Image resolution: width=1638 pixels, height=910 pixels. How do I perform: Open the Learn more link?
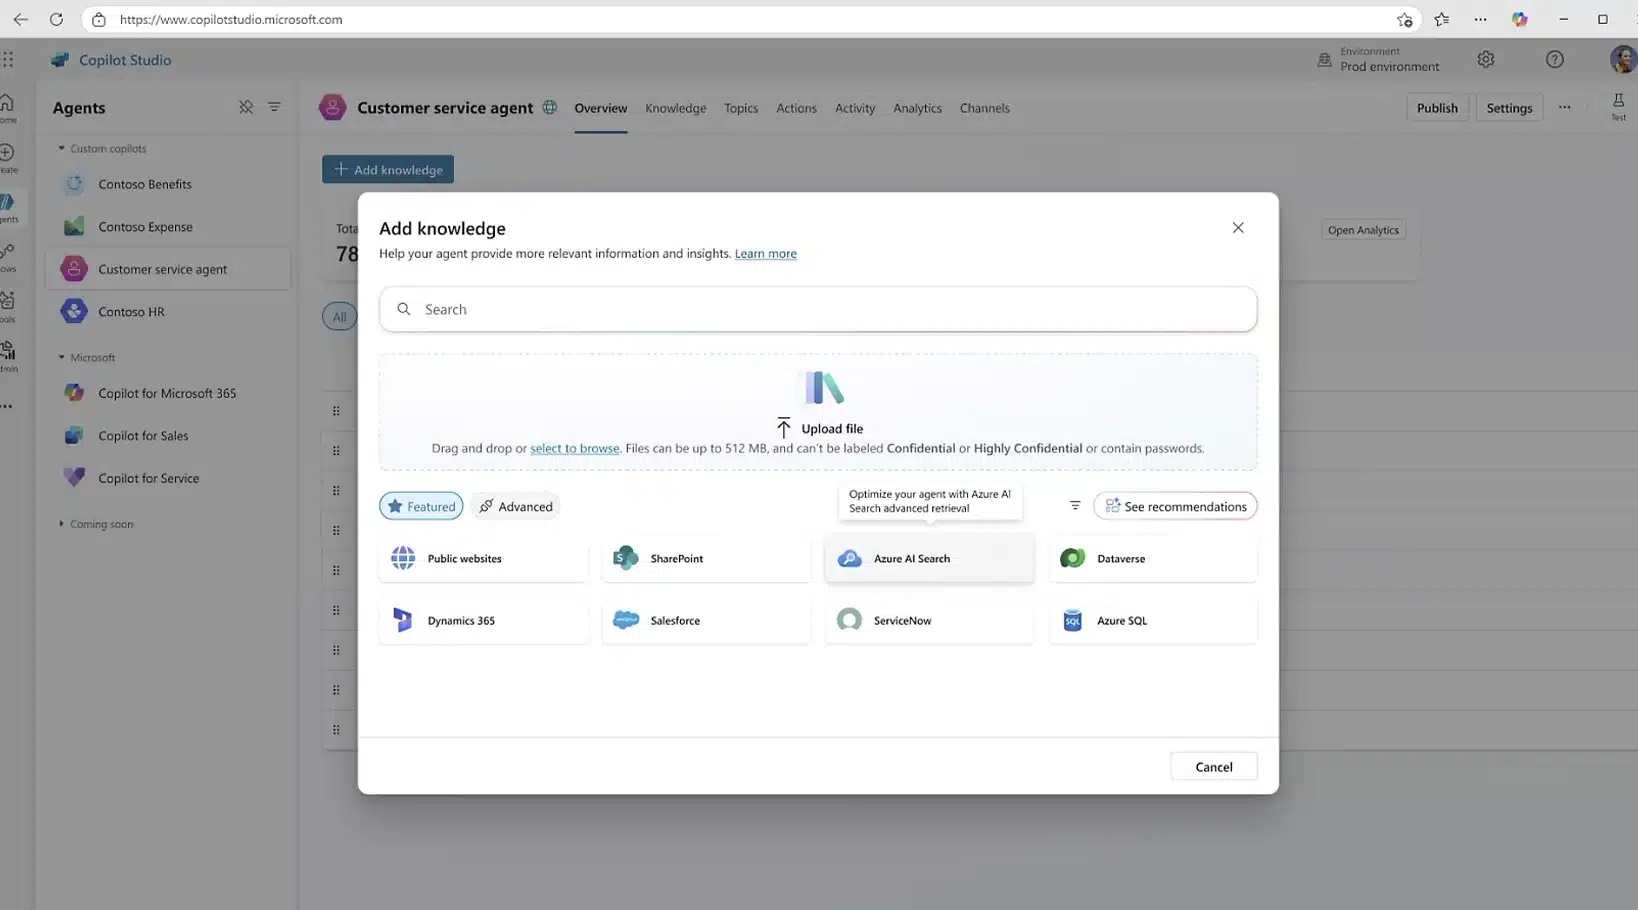pyautogui.click(x=765, y=254)
